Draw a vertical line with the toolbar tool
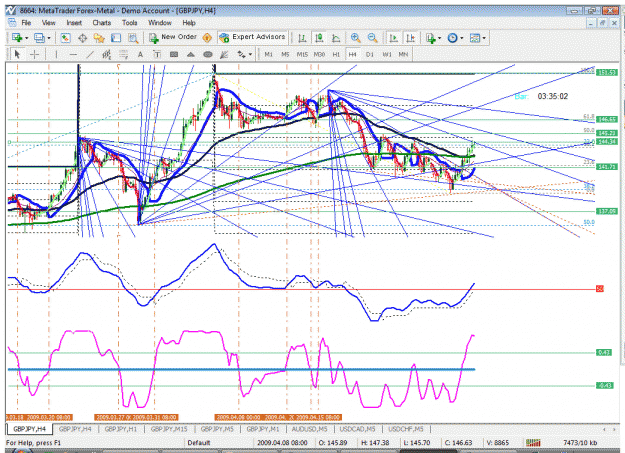Viewport: 625px width, 453px height. click(56, 55)
